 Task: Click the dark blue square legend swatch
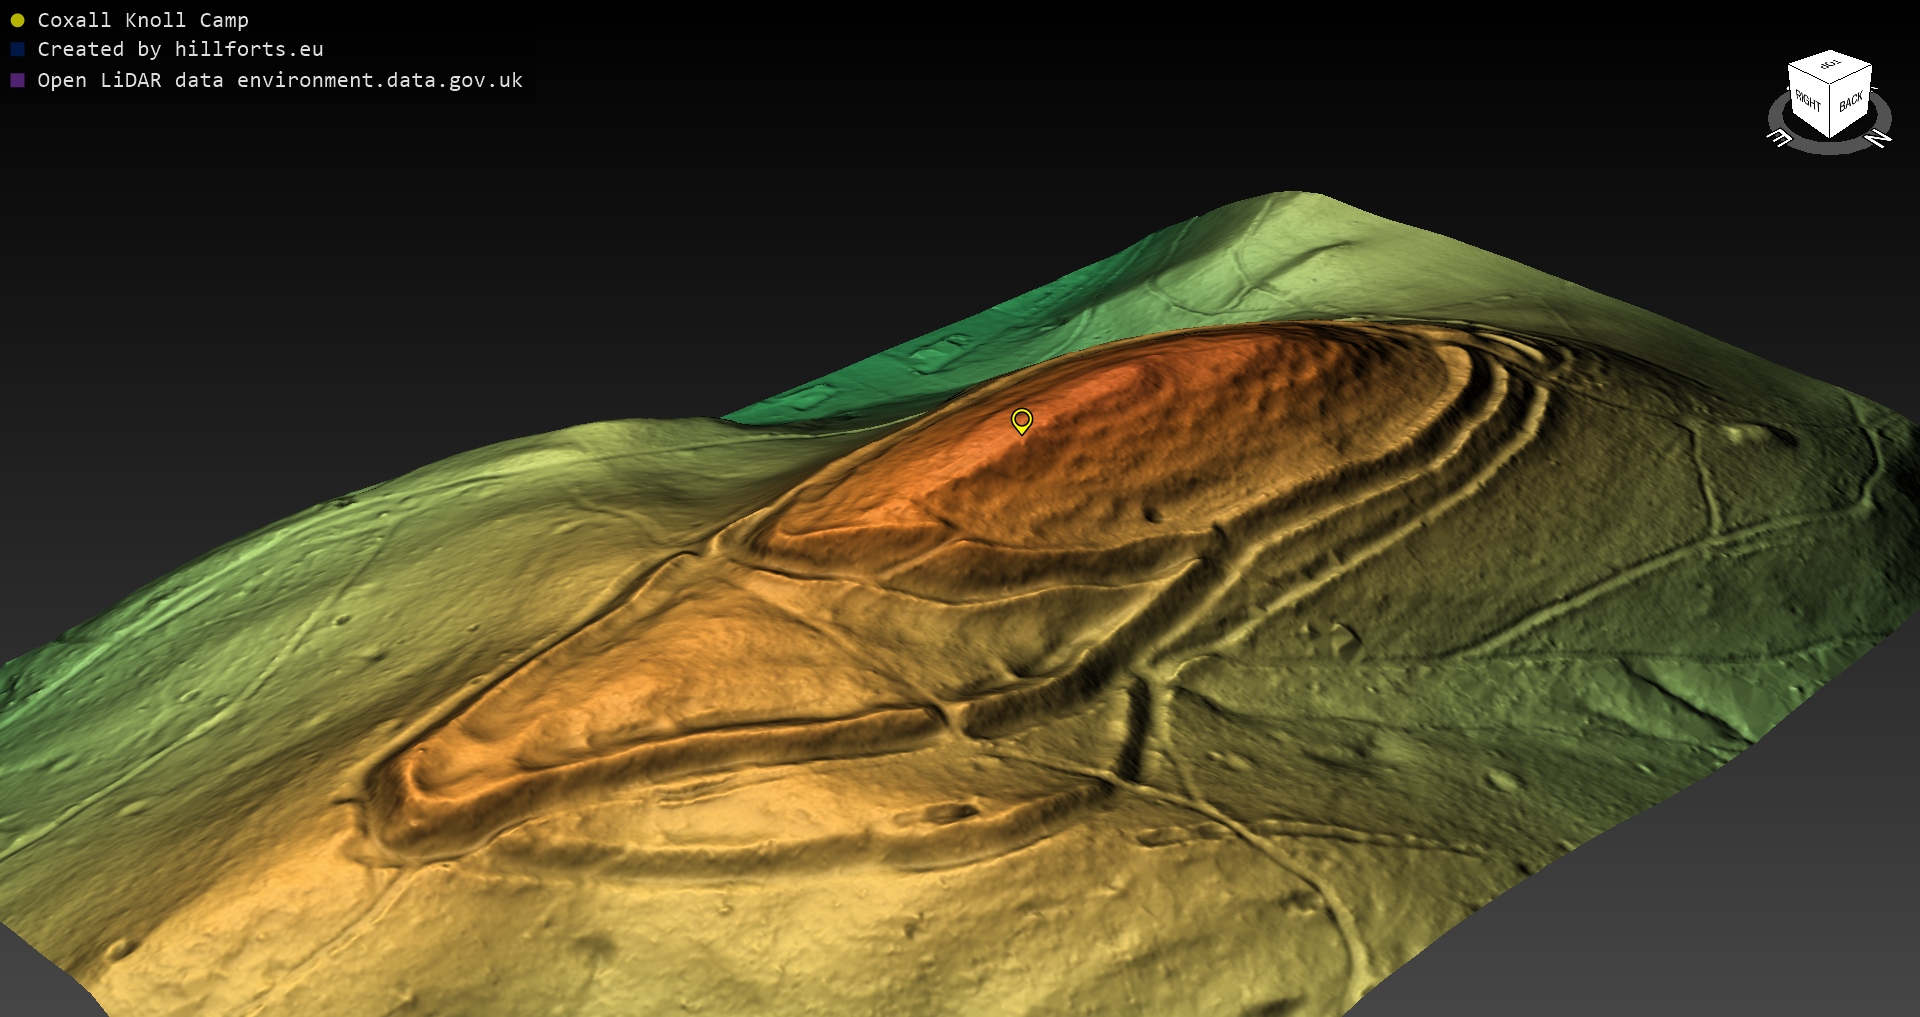point(17,49)
